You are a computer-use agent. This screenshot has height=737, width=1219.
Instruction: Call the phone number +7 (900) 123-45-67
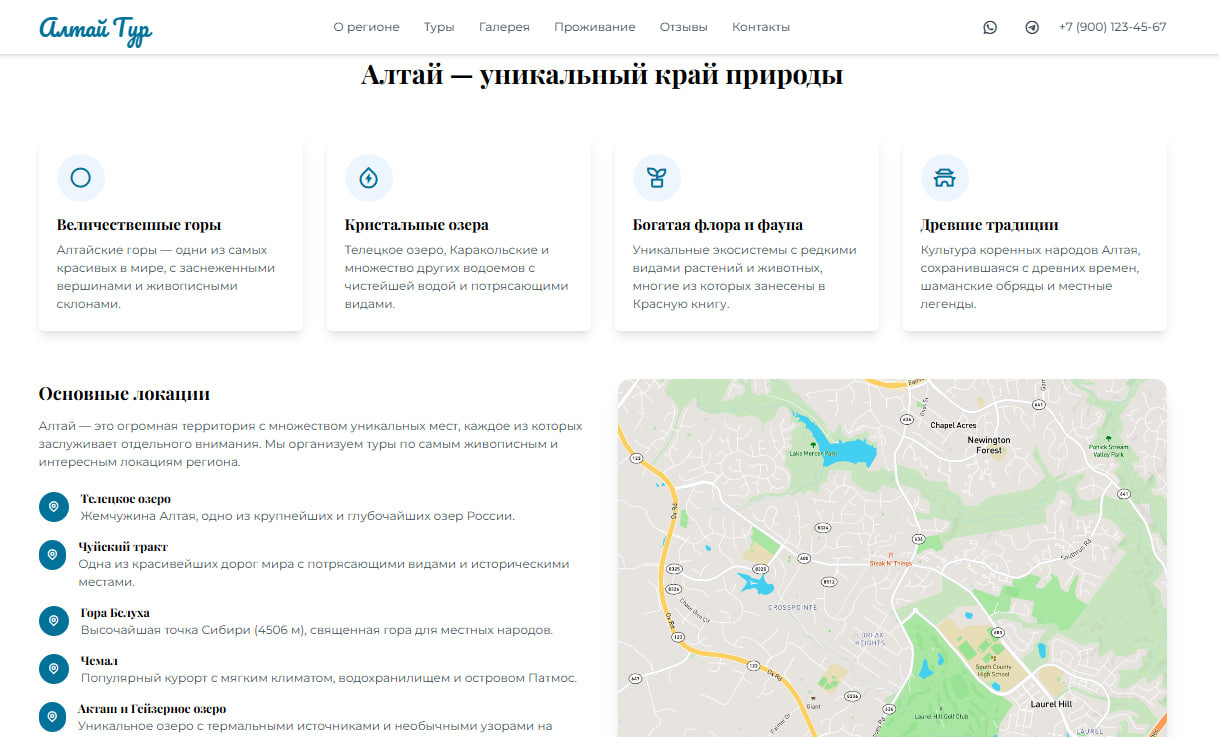pos(1113,27)
